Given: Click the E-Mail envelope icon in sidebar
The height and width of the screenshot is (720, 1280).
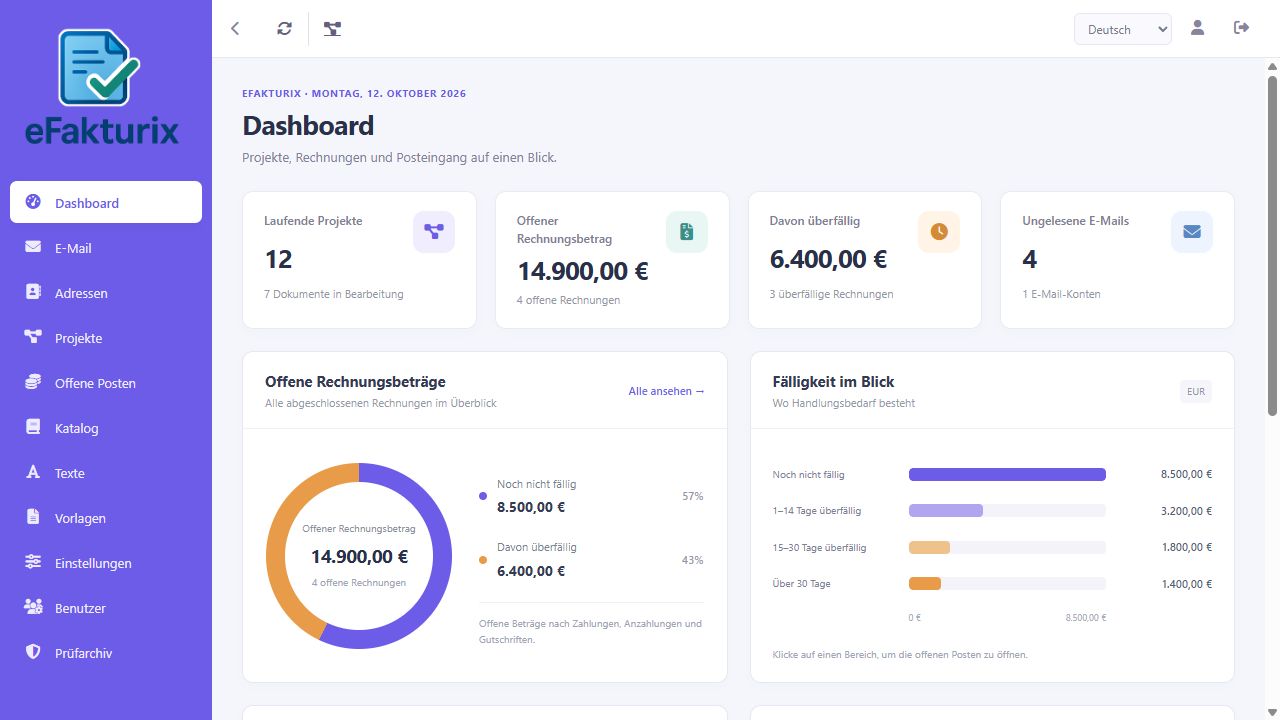Looking at the screenshot, I should (x=33, y=247).
